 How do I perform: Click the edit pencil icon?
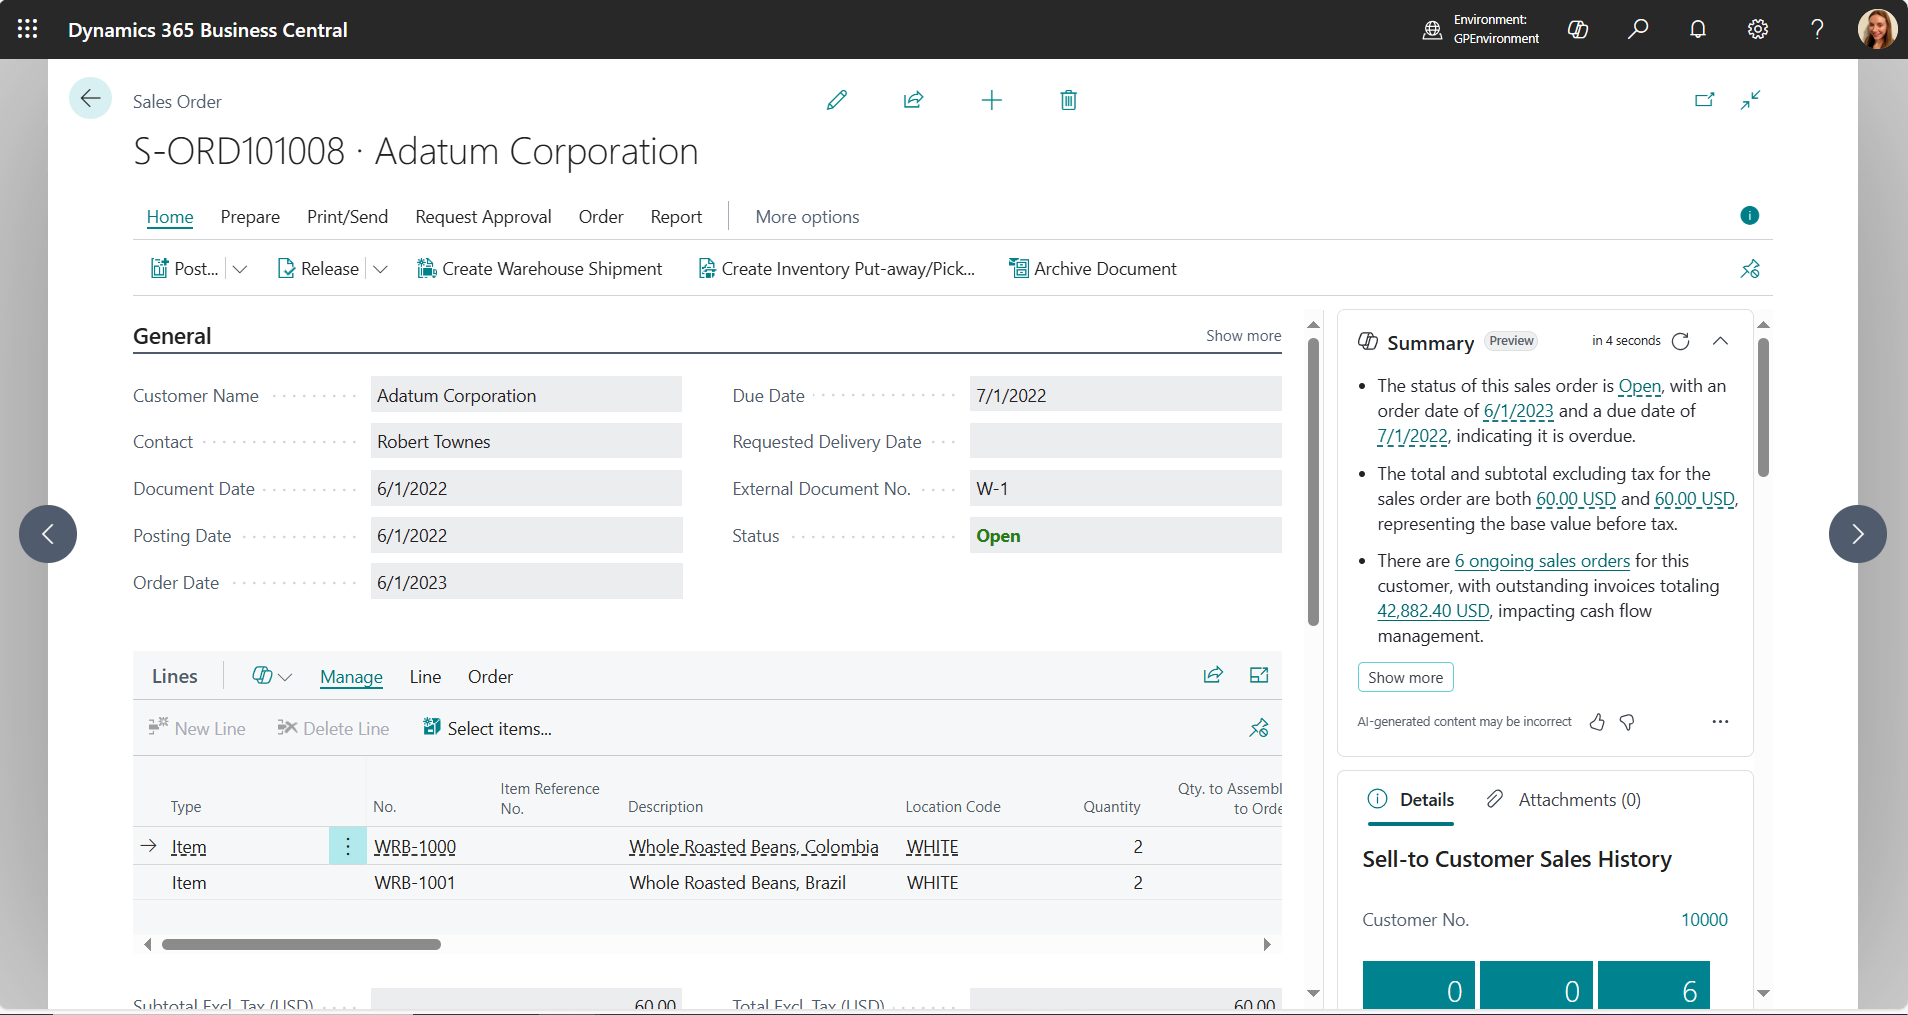coord(837,100)
